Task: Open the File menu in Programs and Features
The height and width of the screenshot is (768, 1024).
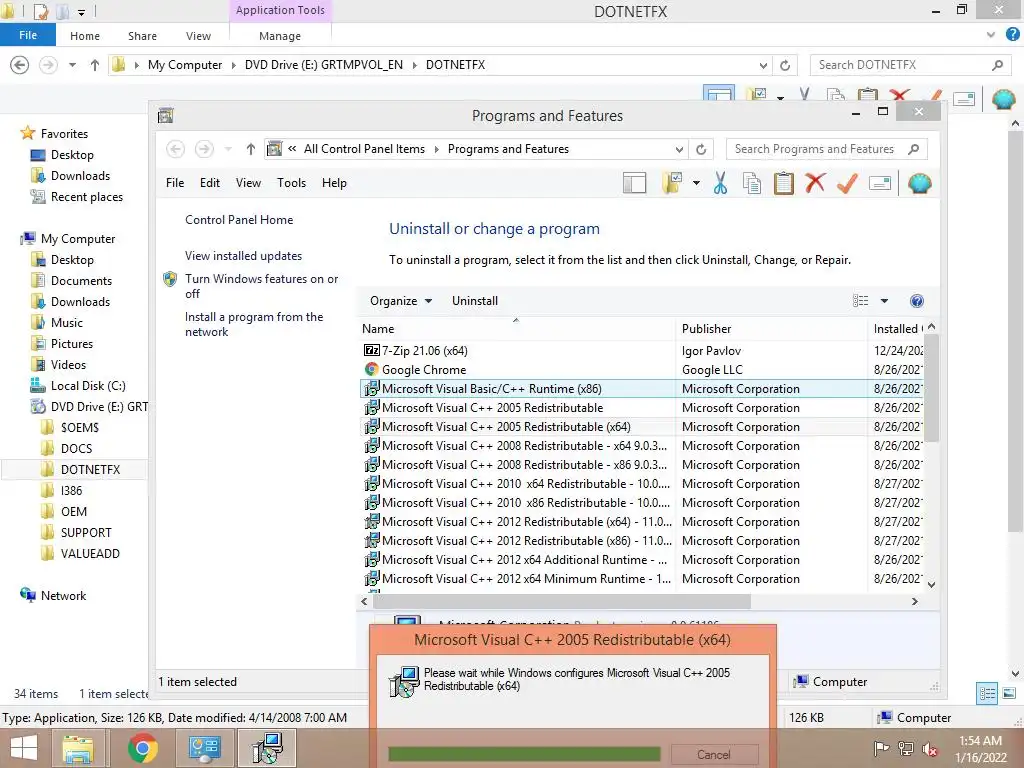Action: (x=174, y=183)
